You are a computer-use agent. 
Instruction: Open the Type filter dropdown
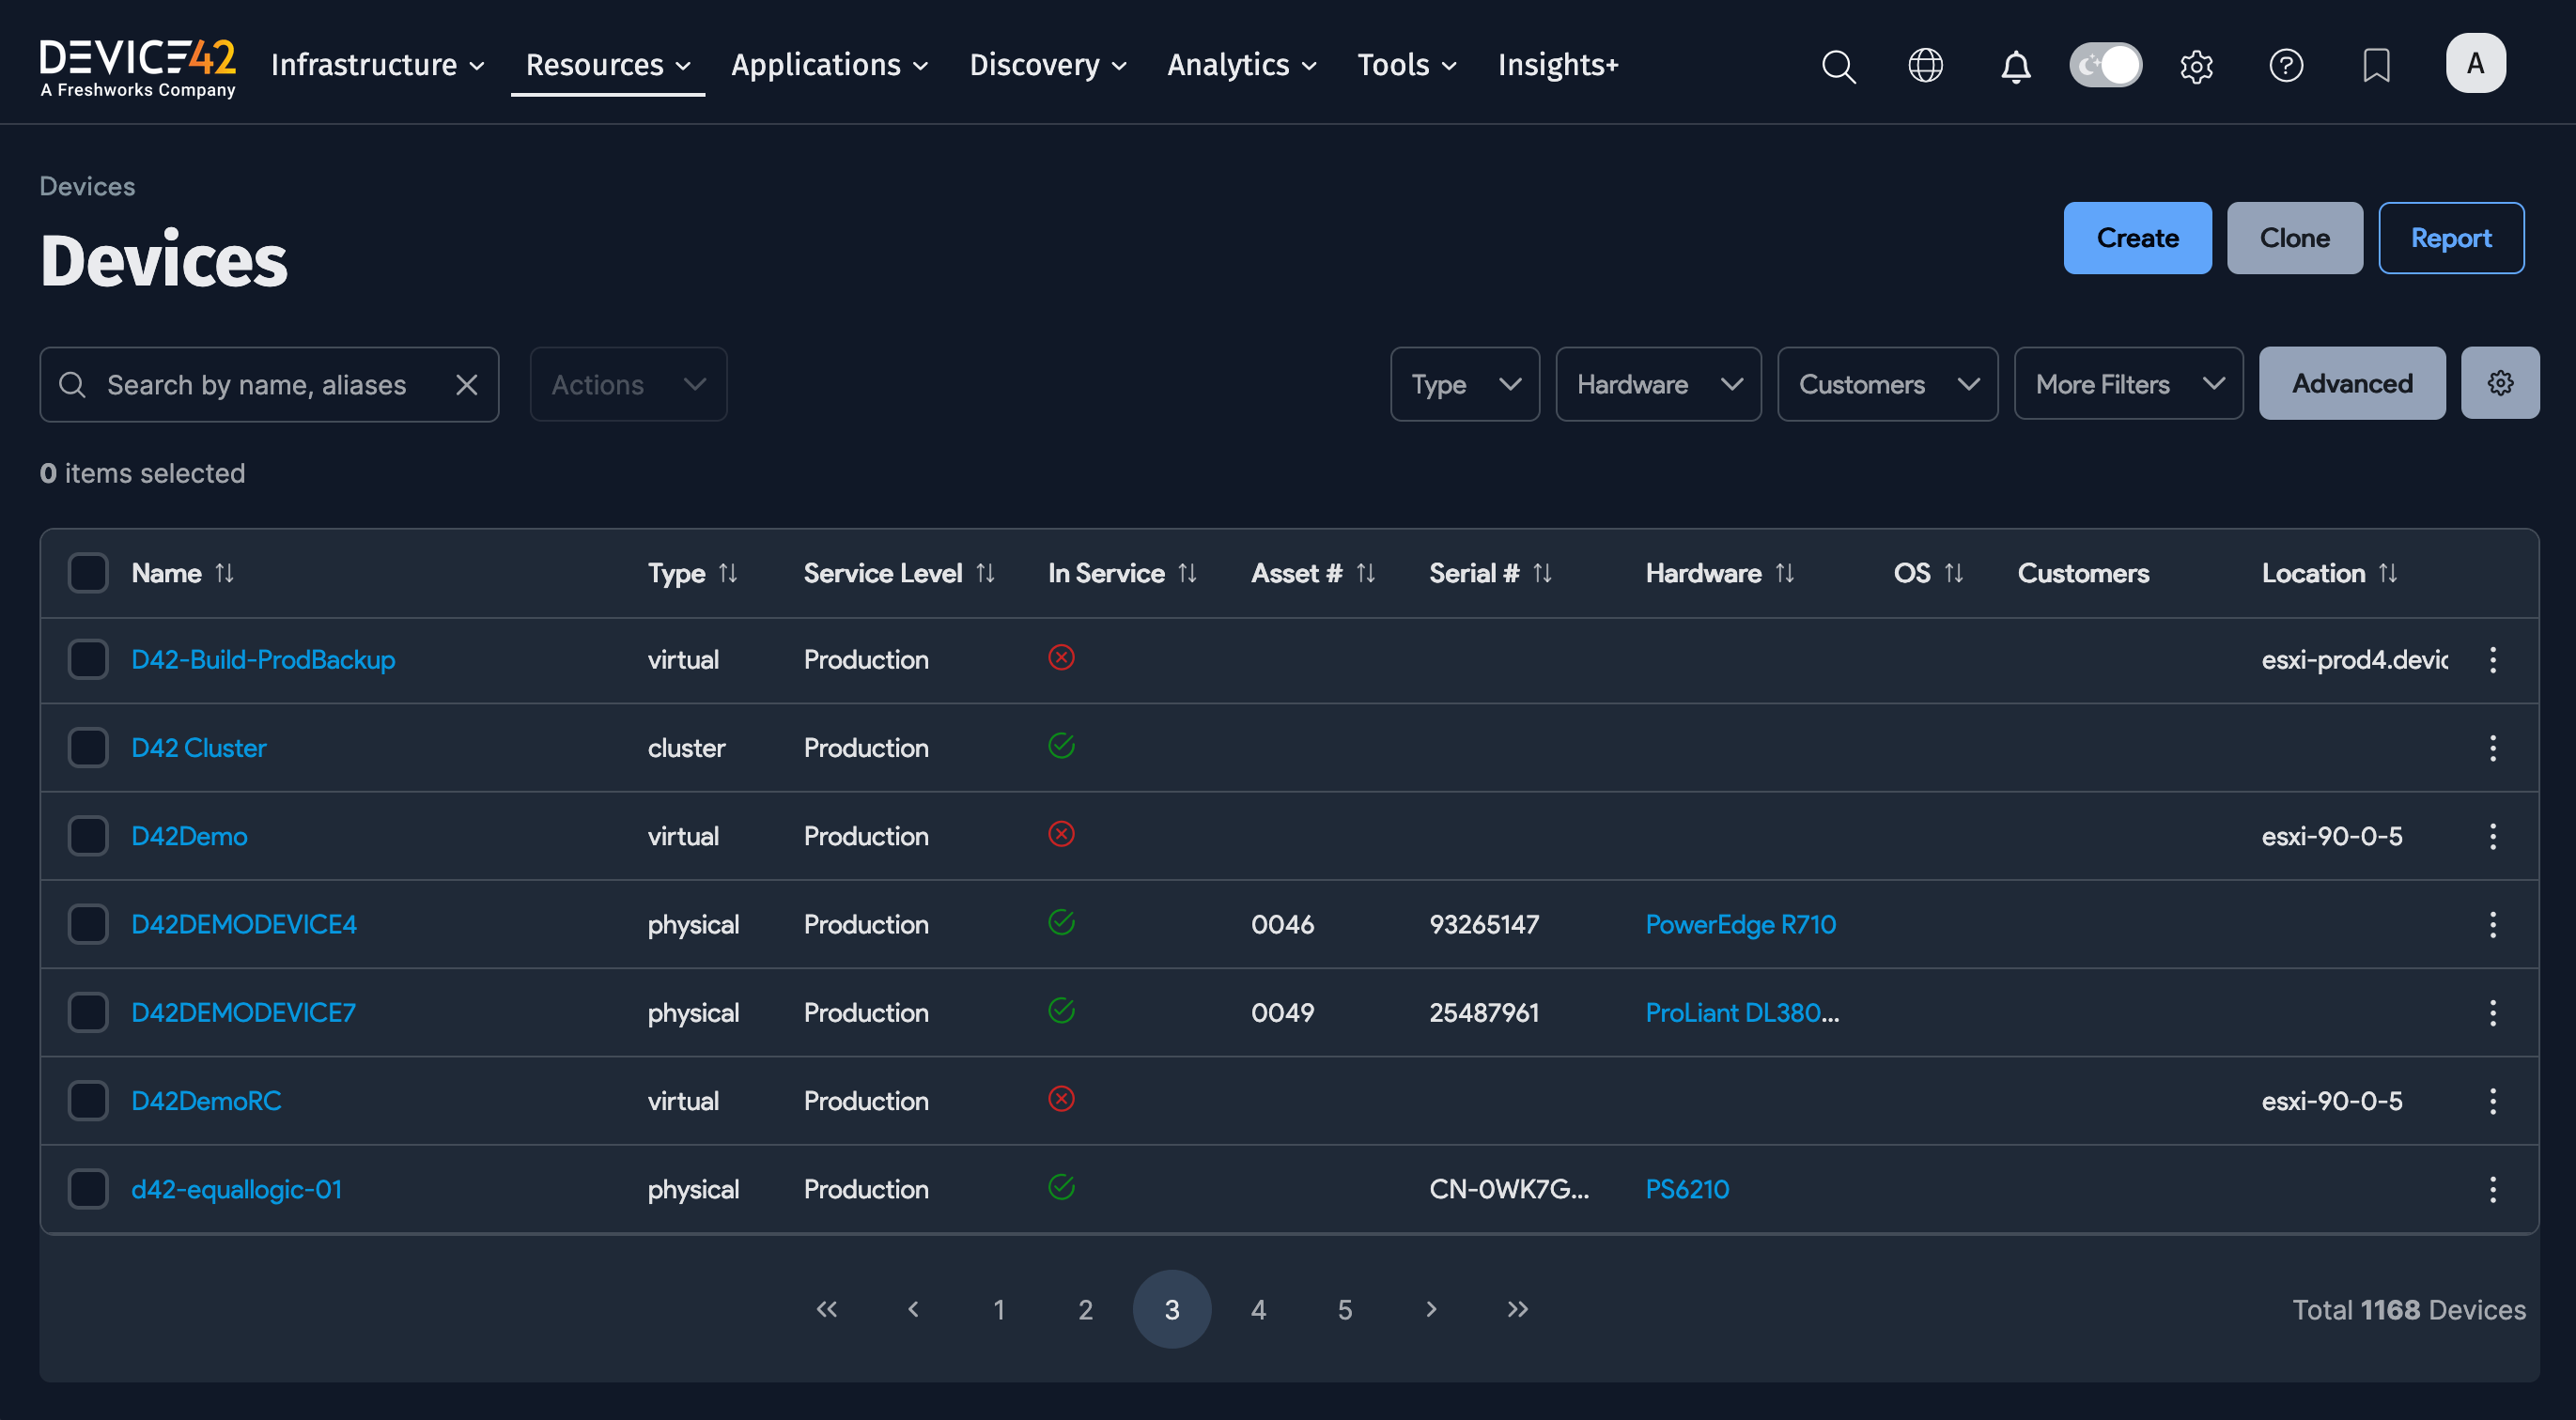(x=1464, y=383)
